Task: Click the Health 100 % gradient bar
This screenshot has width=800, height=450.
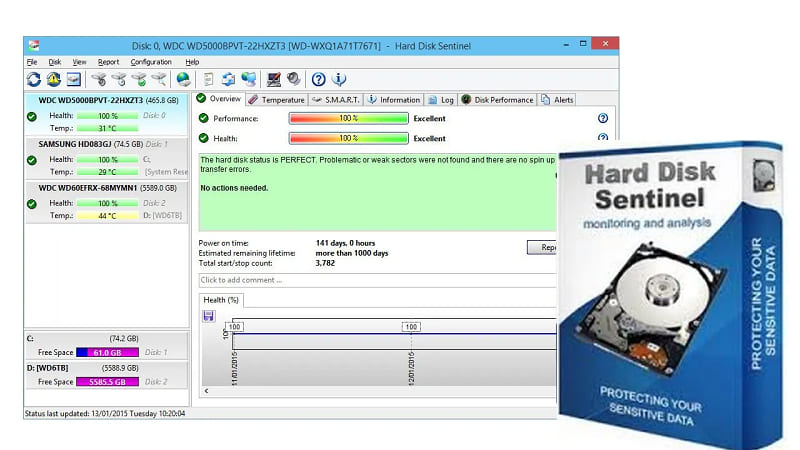Action: (x=348, y=138)
